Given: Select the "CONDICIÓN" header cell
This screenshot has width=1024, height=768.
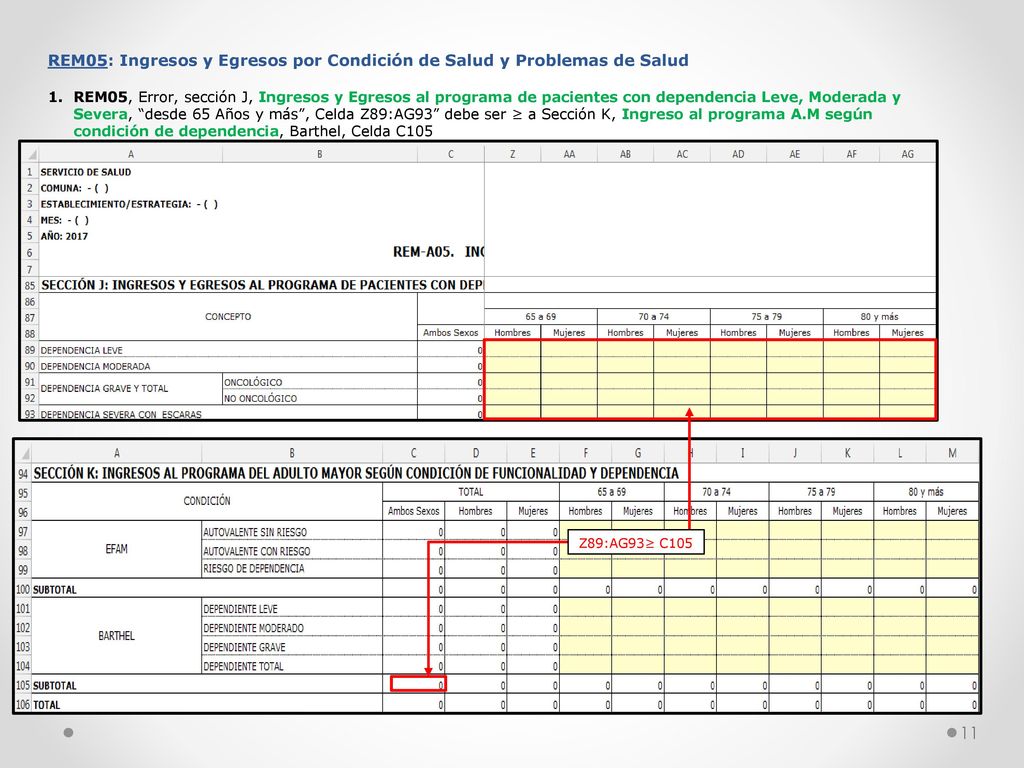Looking at the screenshot, I should [207, 501].
